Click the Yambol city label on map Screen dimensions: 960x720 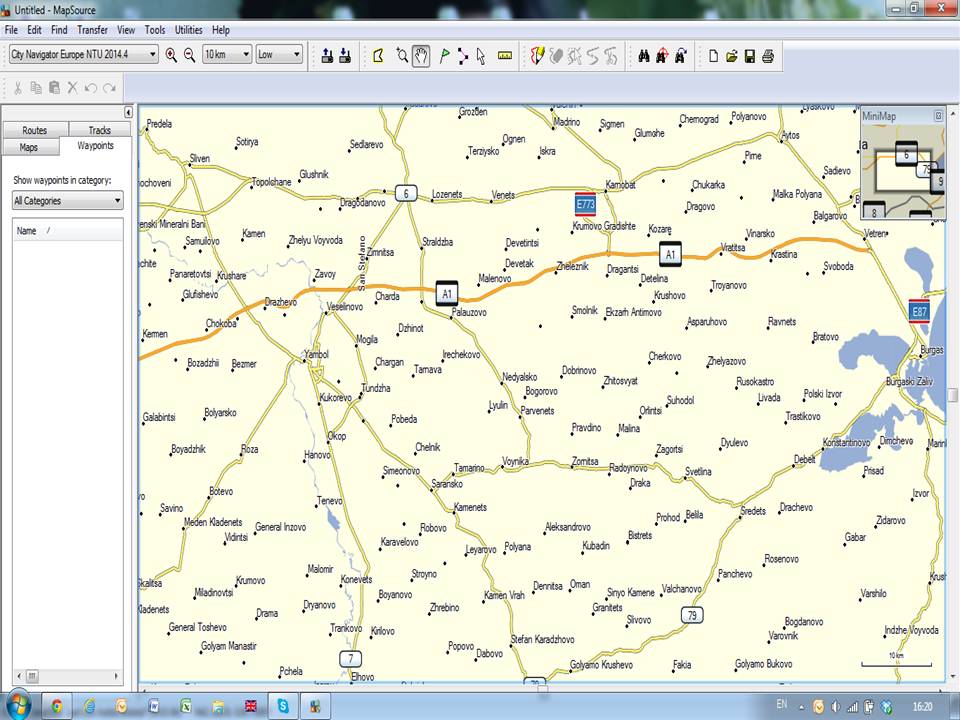point(317,354)
